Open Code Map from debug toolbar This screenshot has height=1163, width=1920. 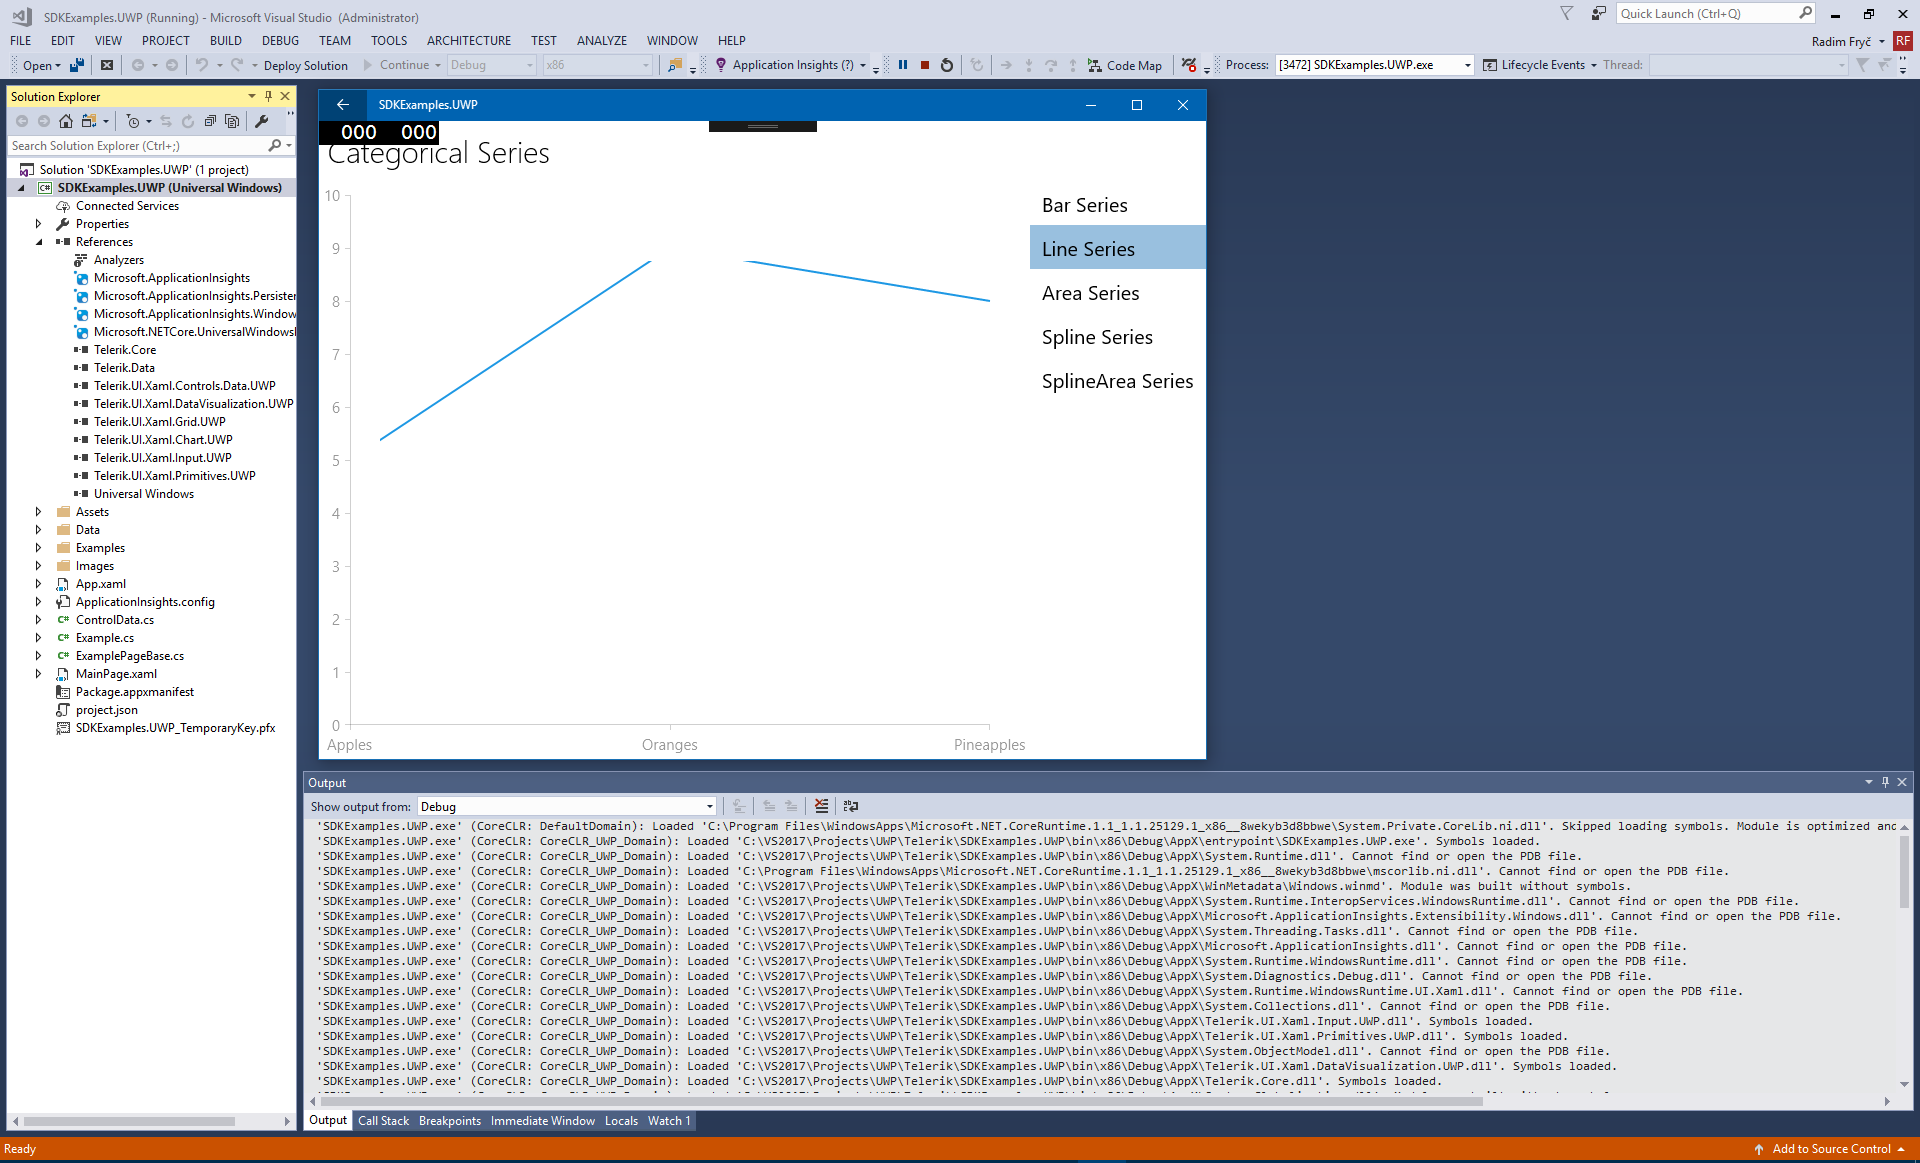point(1124,65)
